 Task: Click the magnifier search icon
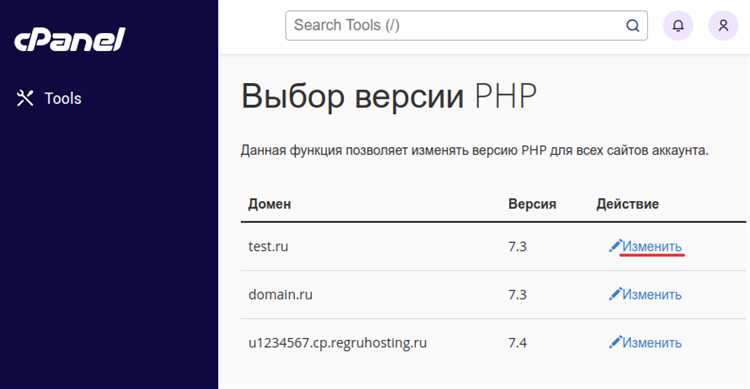[x=632, y=25]
